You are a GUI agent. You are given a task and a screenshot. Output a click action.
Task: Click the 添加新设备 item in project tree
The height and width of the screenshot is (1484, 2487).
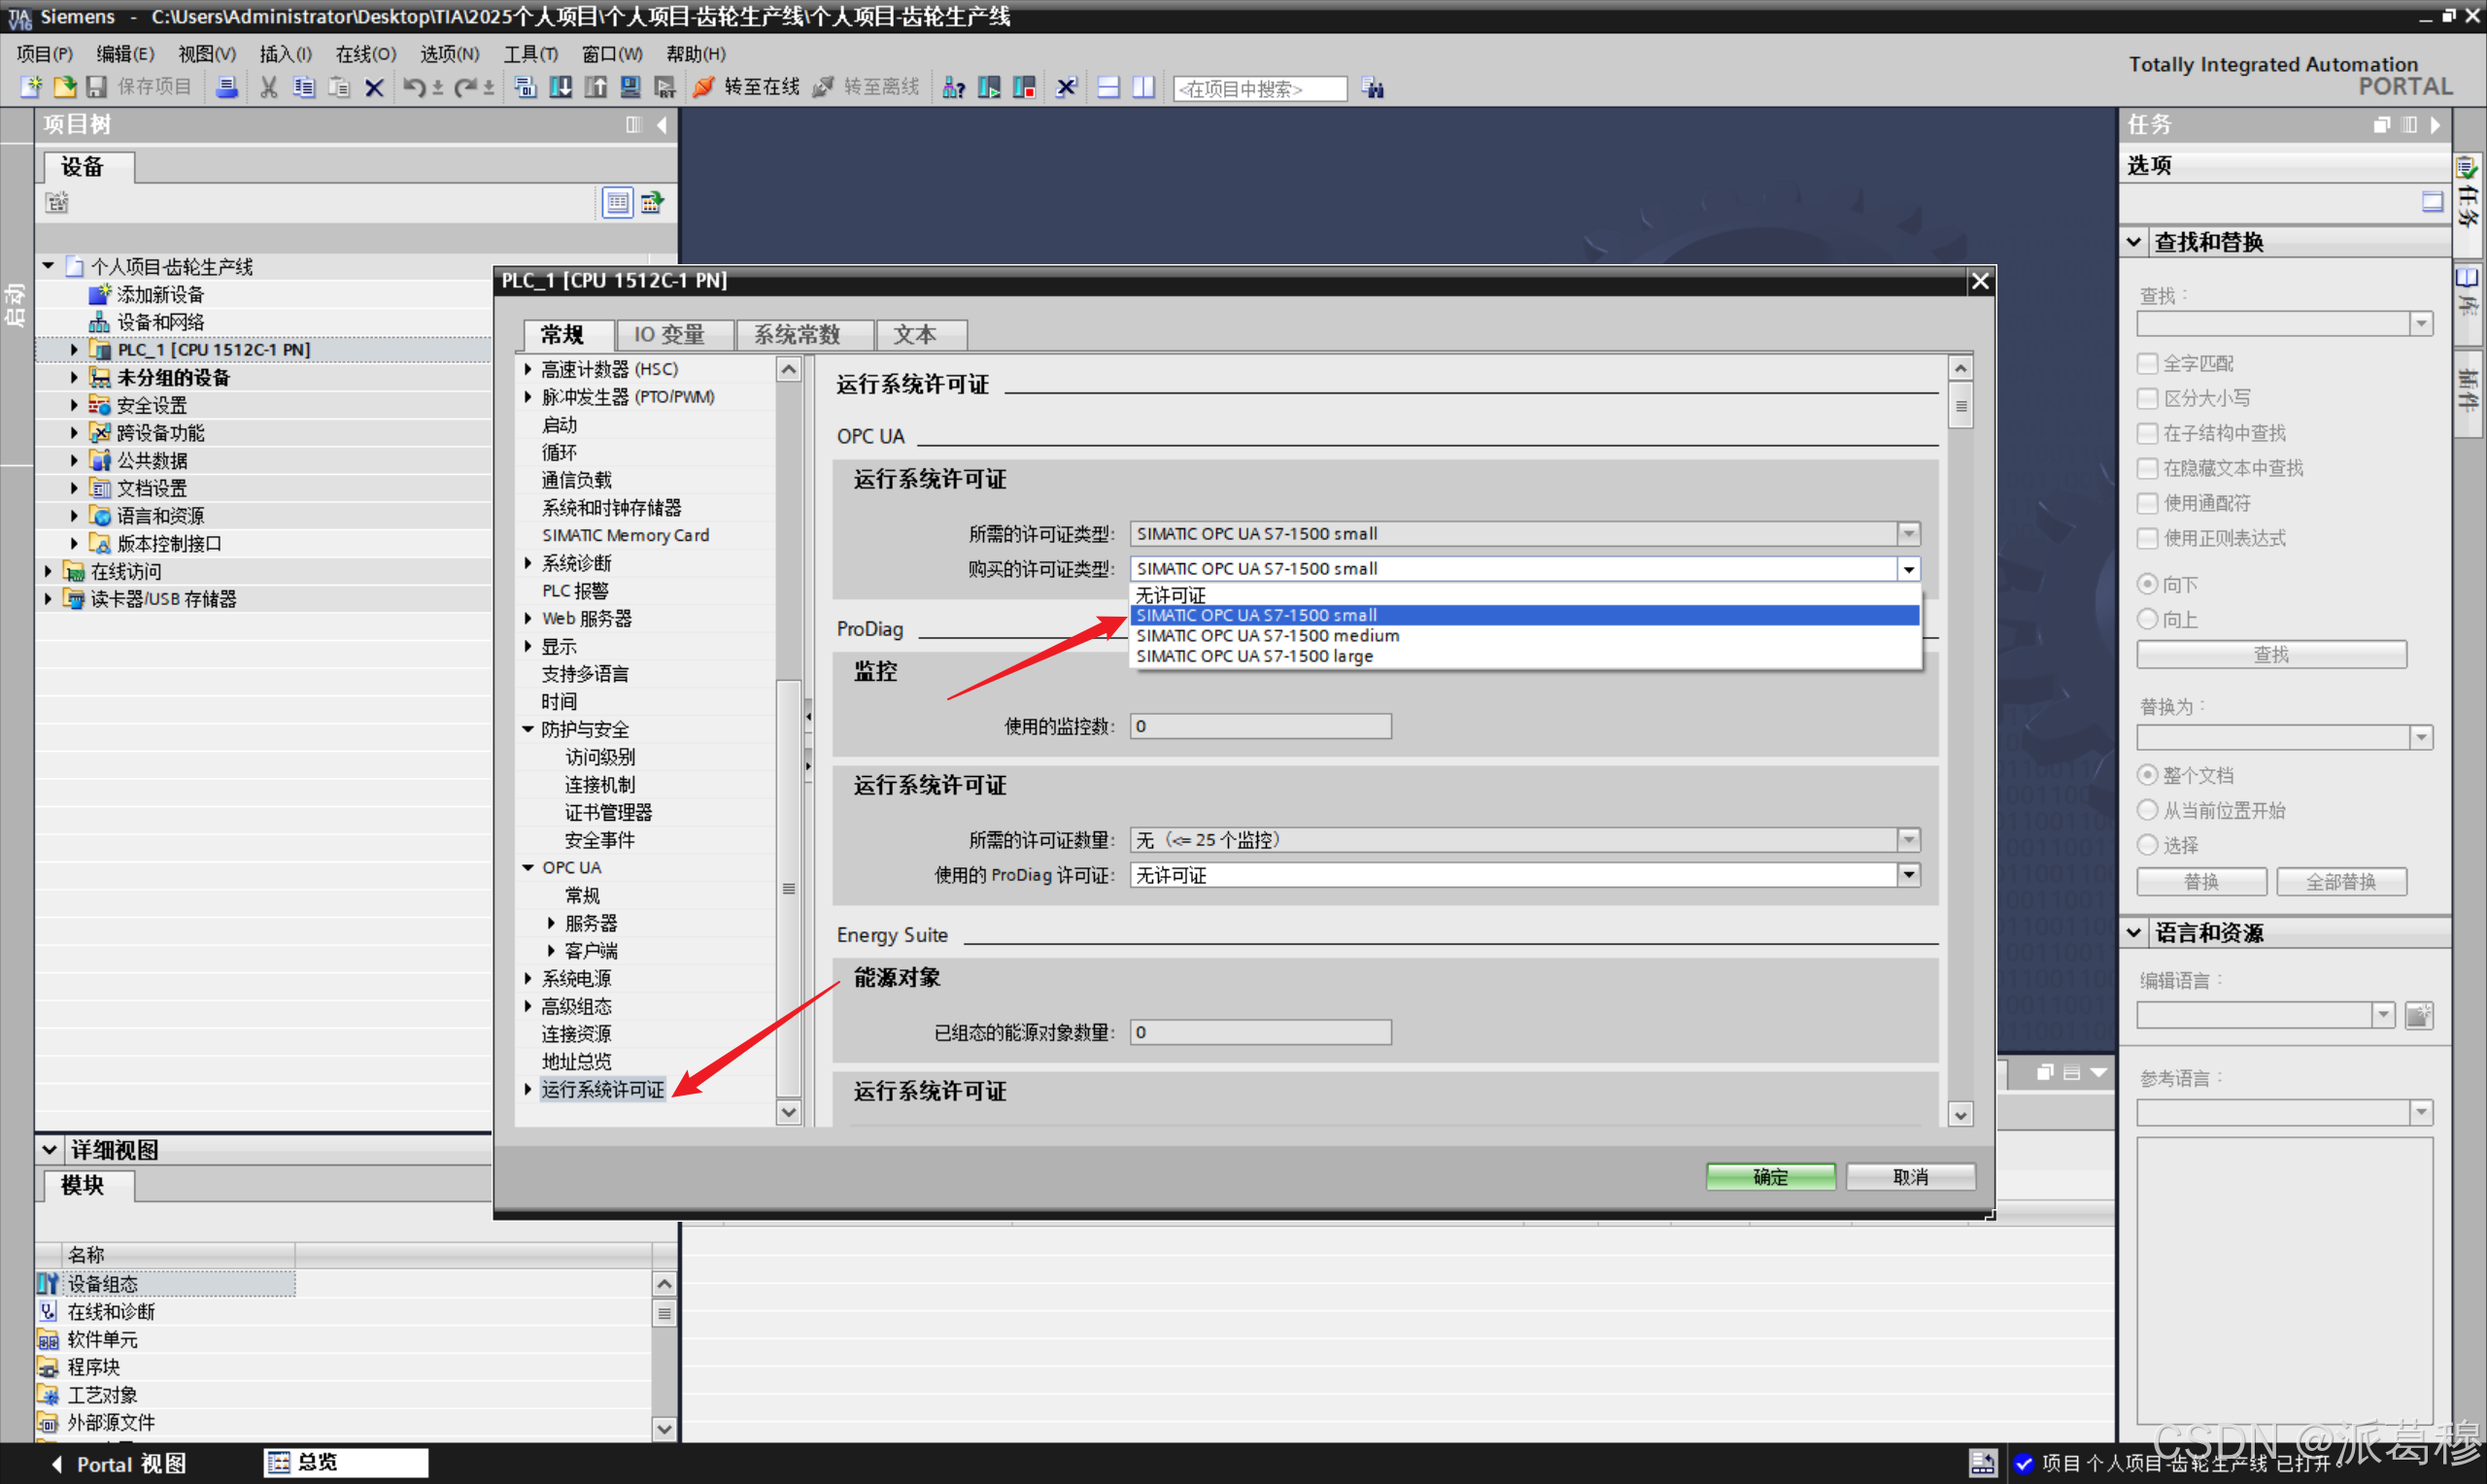click(158, 294)
